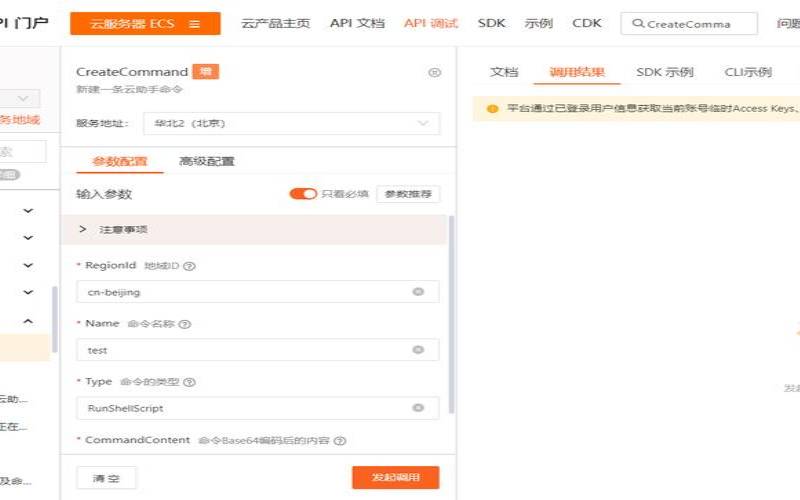
Task: Clear the Type field with its clear icon
Action: pos(418,408)
